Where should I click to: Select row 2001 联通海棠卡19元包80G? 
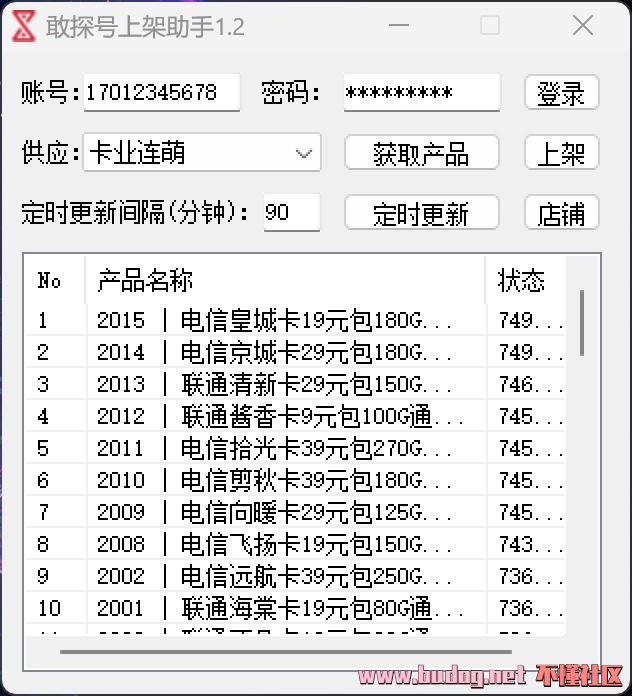click(295, 608)
